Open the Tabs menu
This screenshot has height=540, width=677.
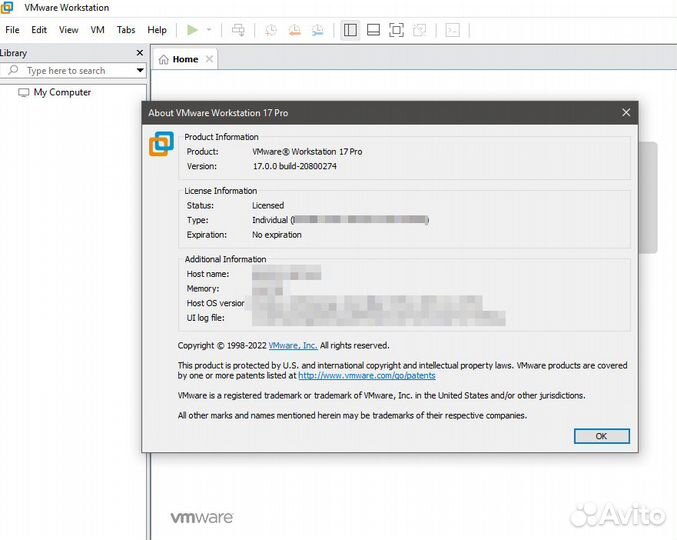click(126, 30)
